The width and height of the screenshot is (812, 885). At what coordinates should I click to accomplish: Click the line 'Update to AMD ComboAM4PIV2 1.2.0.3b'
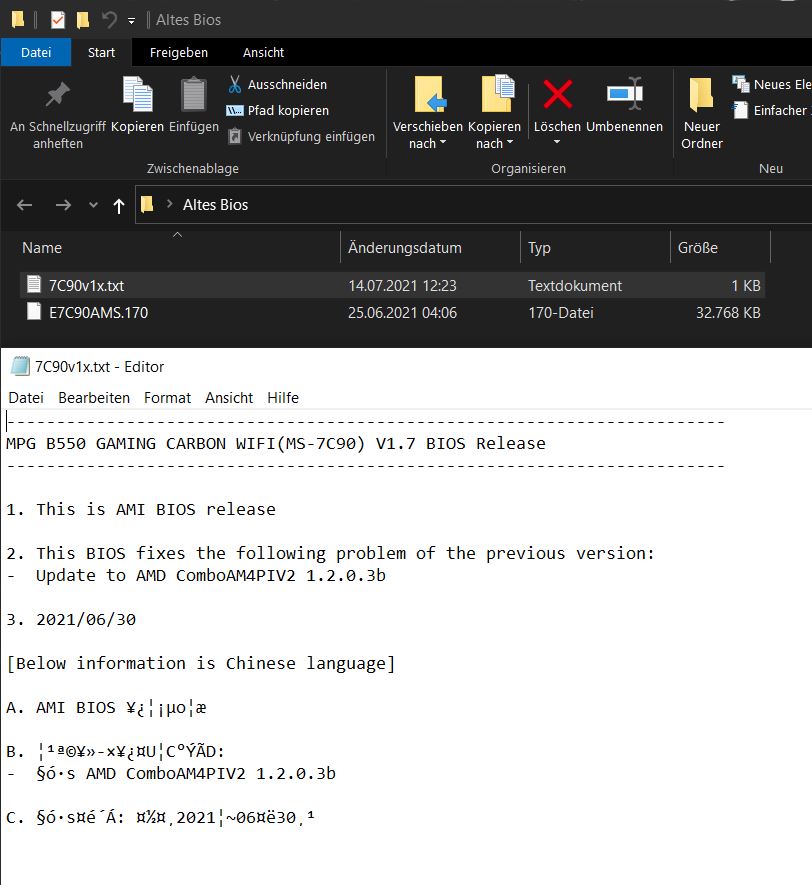tap(210, 576)
